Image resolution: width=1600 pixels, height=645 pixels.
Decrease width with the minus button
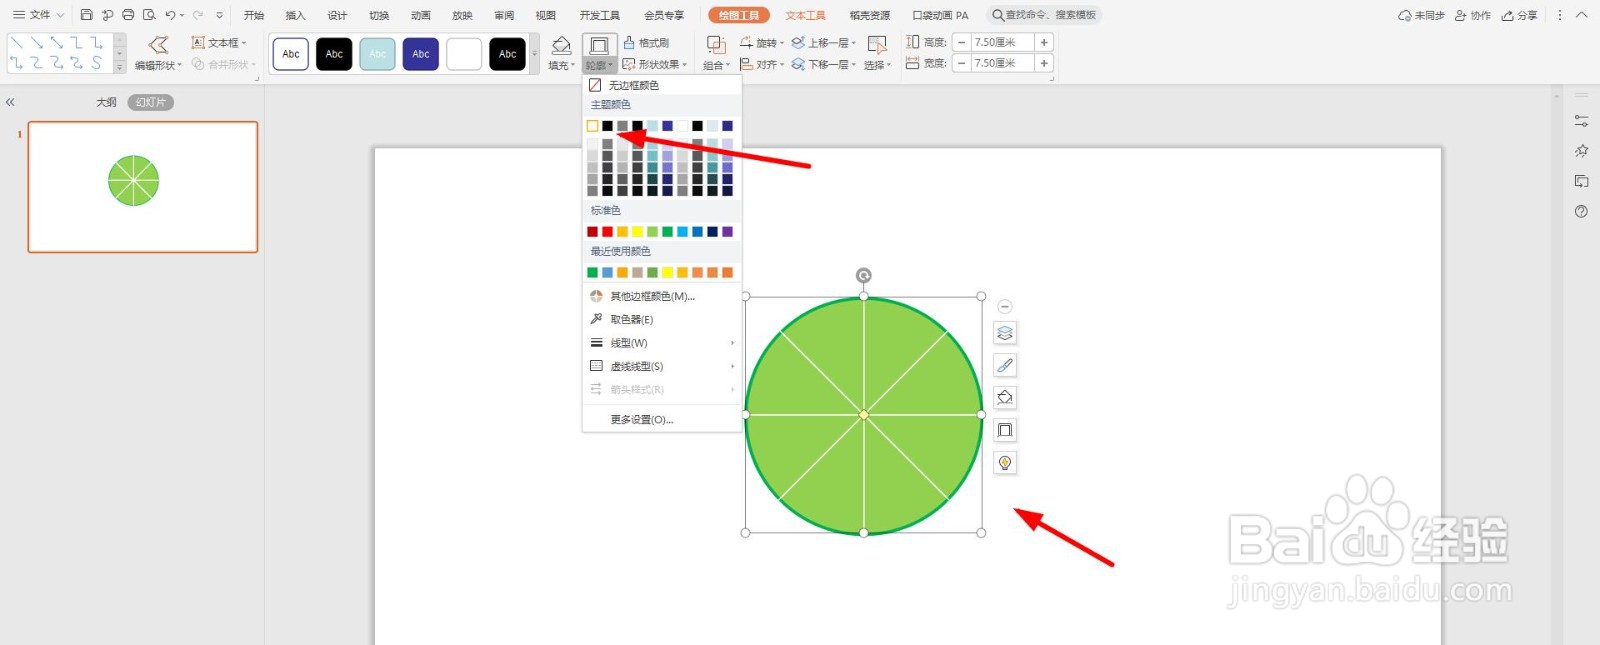[x=961, y=63]
